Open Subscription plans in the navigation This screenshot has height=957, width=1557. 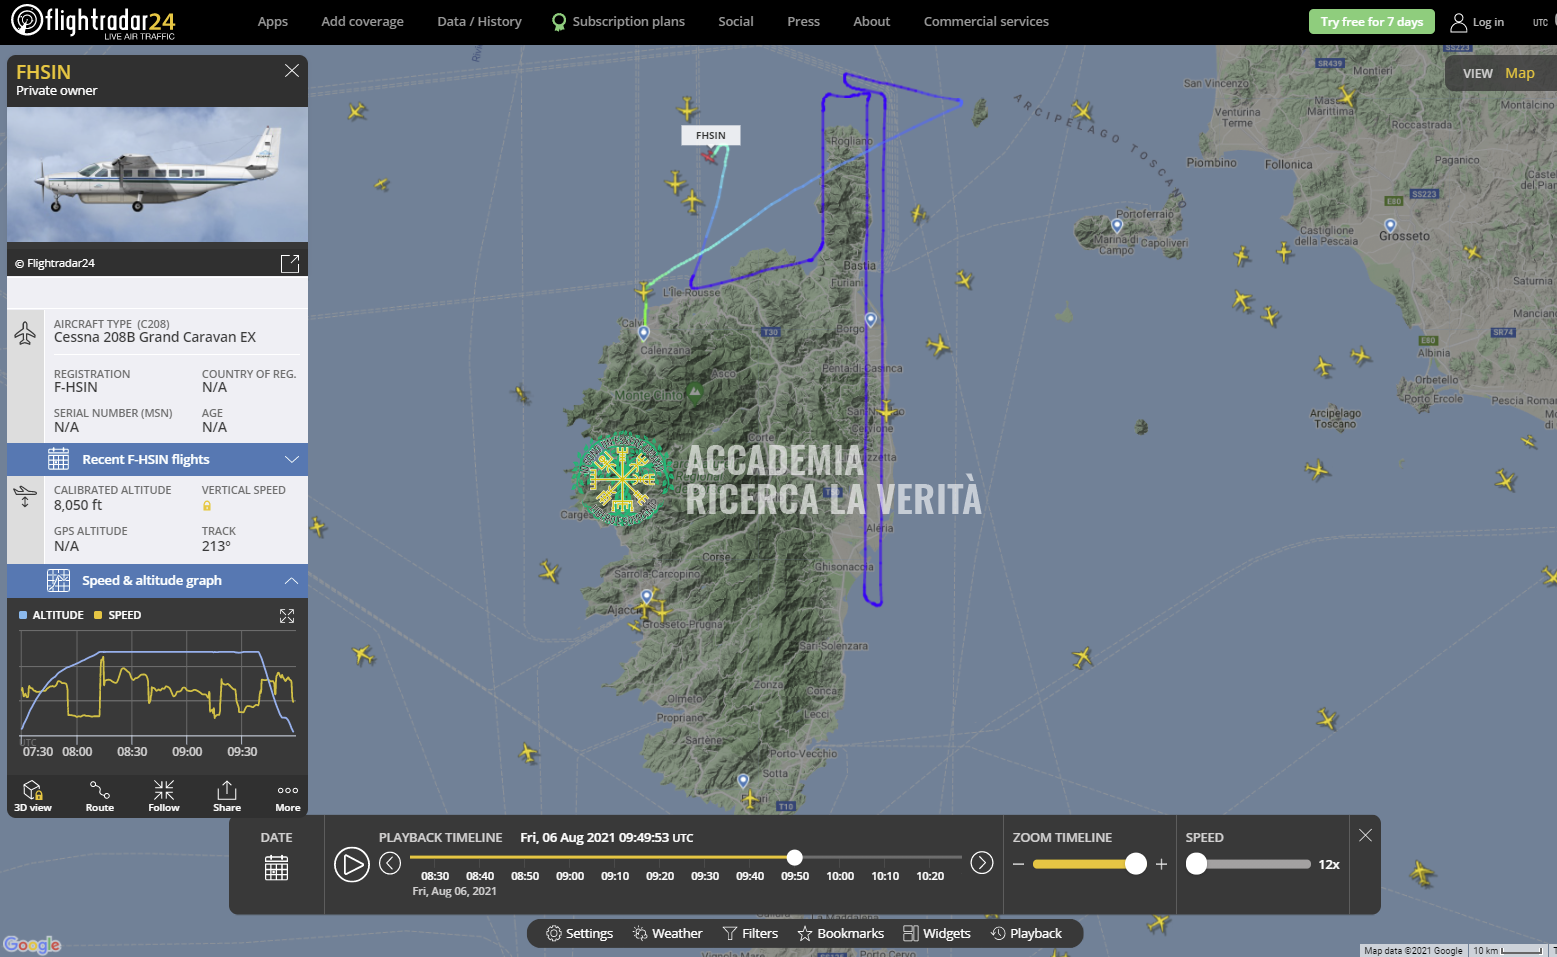[618, 22]
